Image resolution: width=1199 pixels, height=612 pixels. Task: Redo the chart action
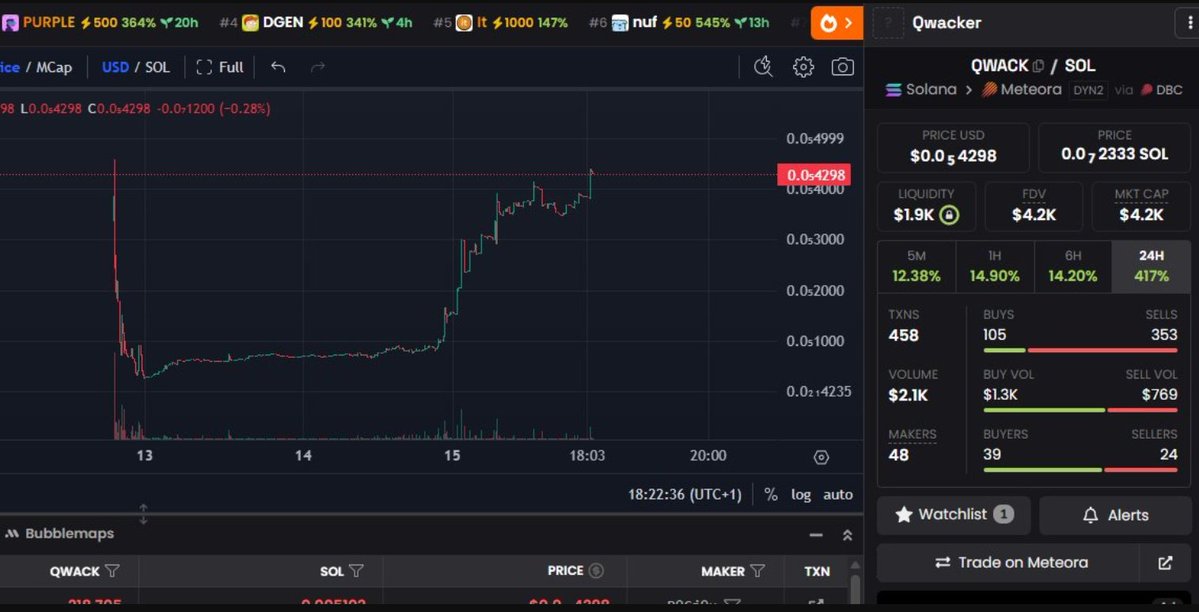click(318, 67)
